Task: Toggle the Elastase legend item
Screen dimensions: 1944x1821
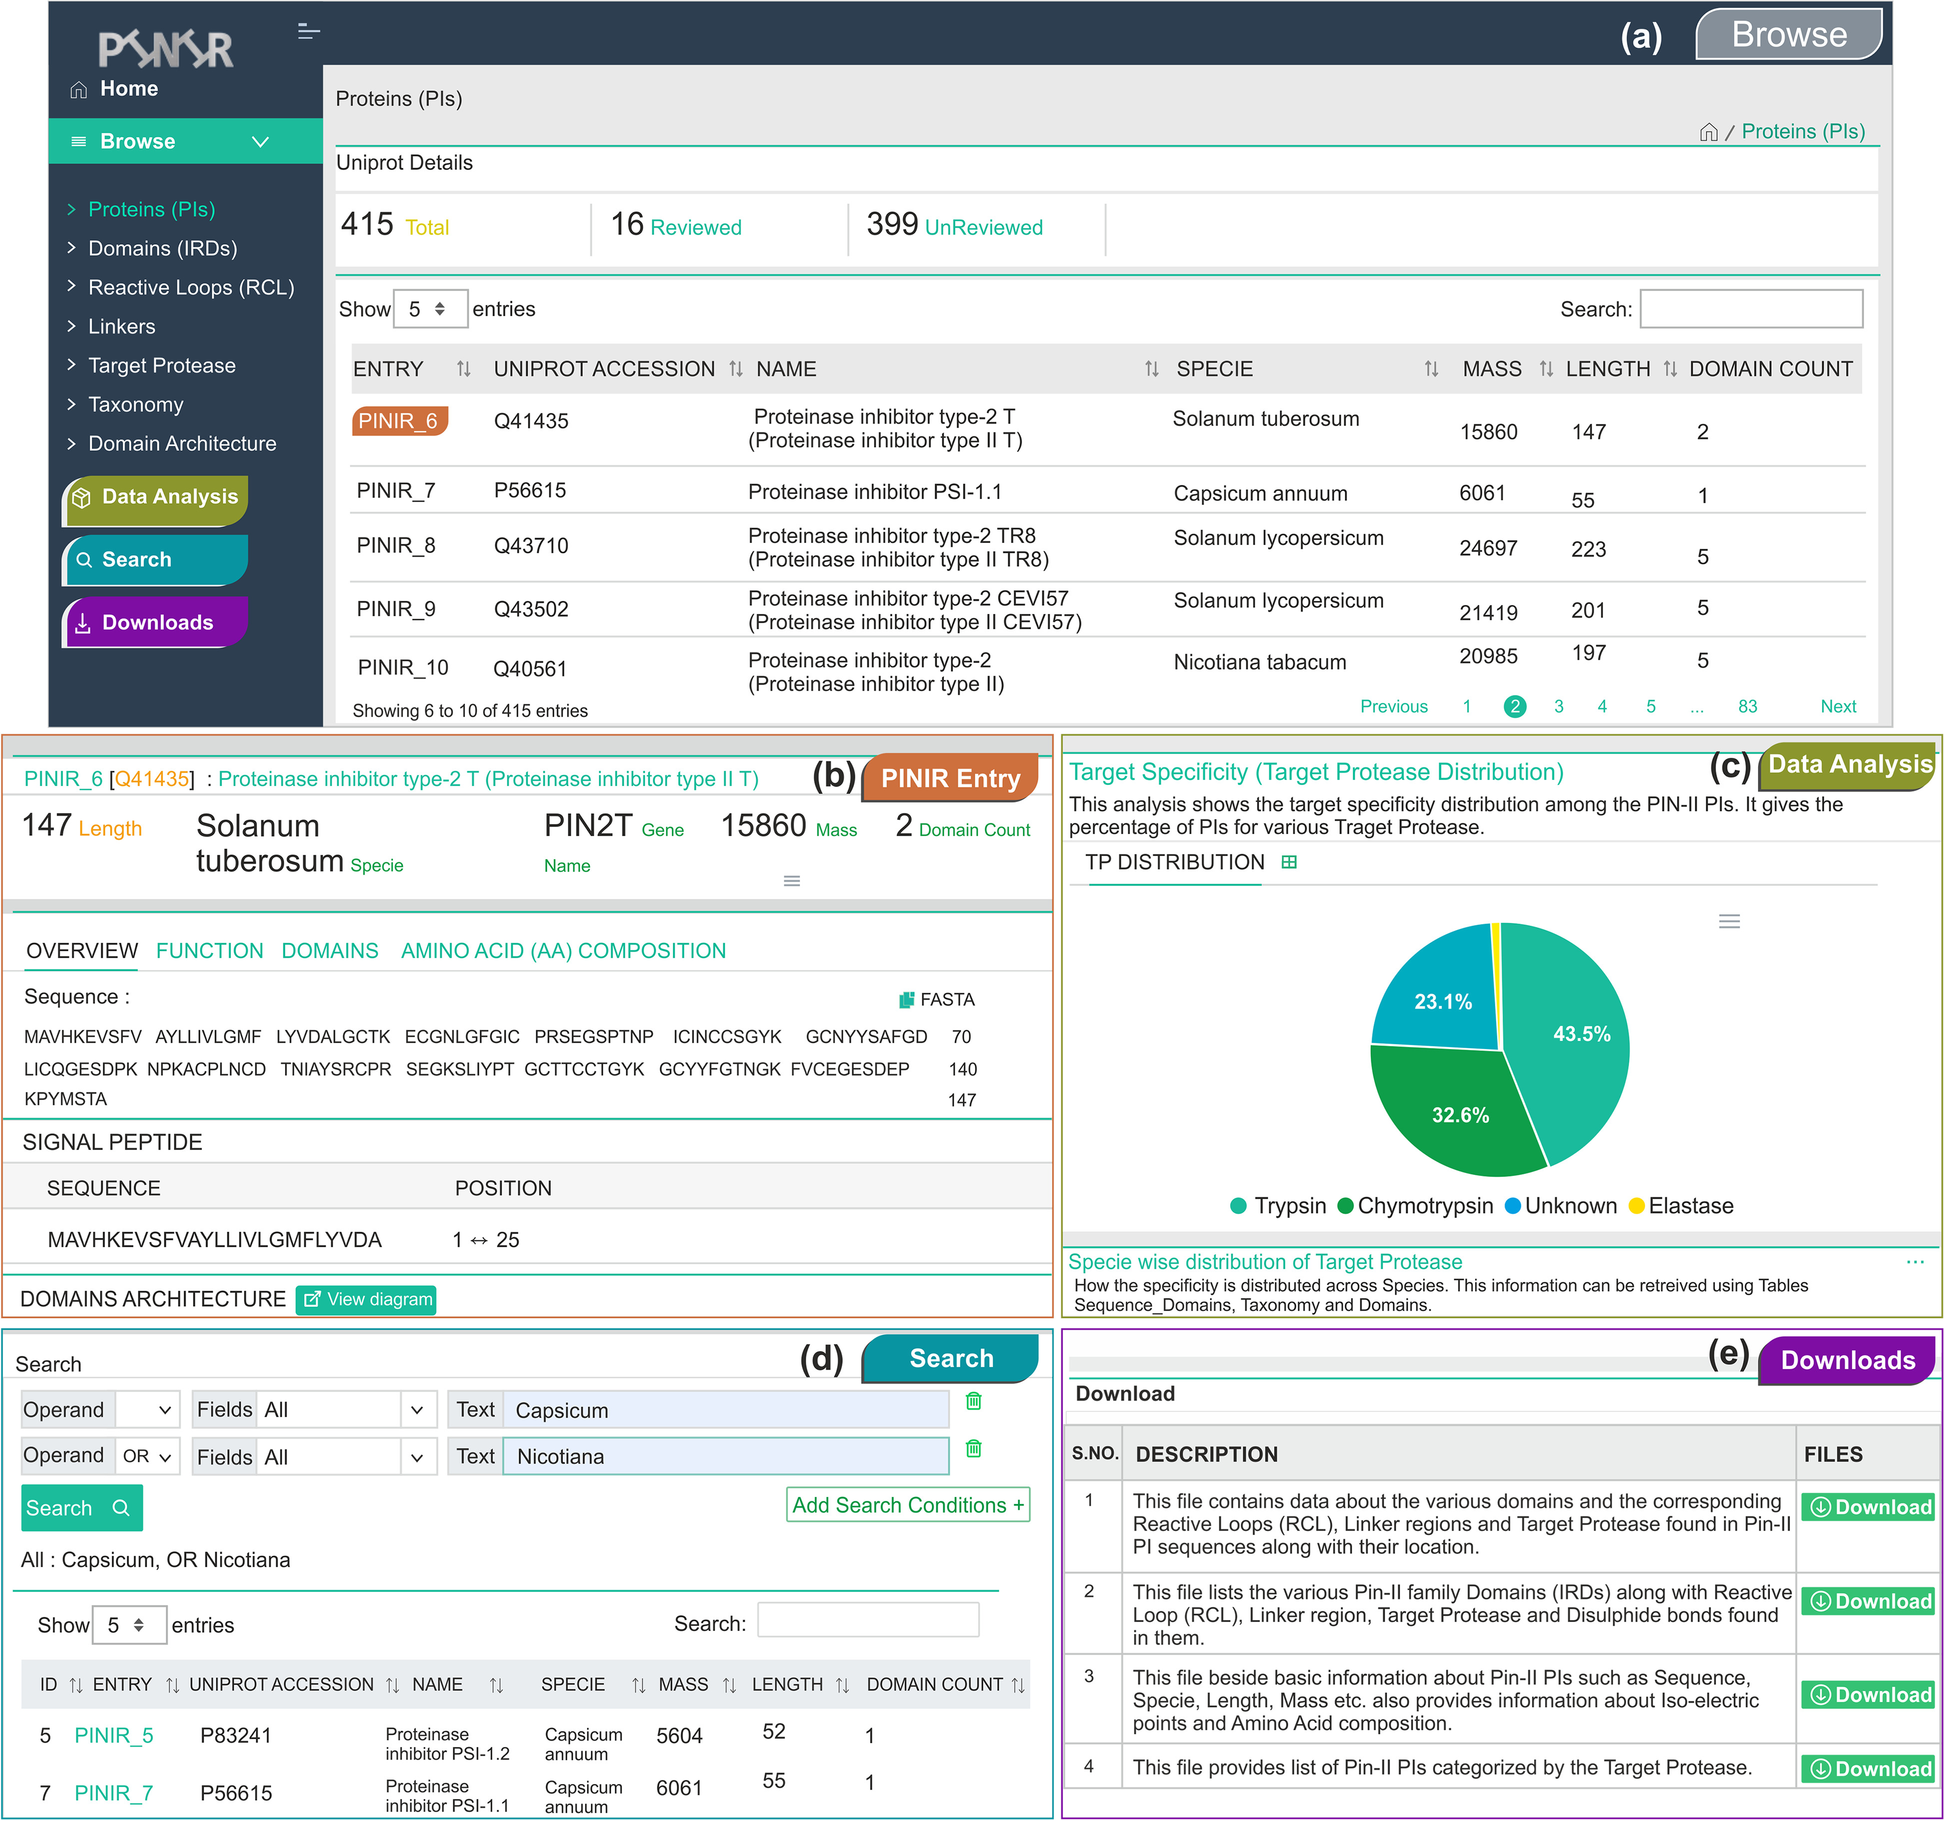Action: tap(1681, 1206)
